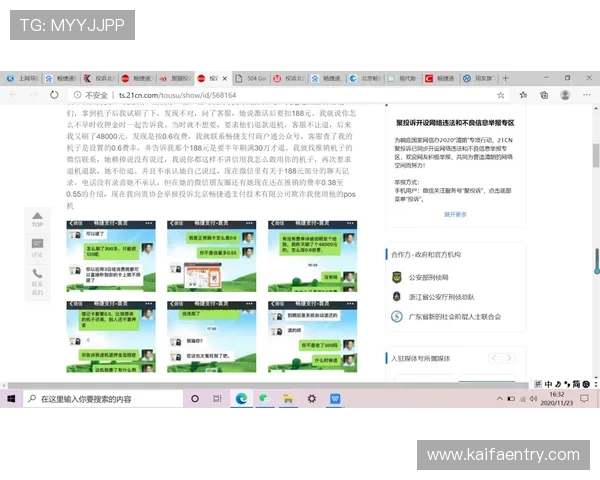Screen dimensions: 600x480
Task: Open the Collections icon in Edge toolbar
Action: pyautogui.click(x=544, y=95)
